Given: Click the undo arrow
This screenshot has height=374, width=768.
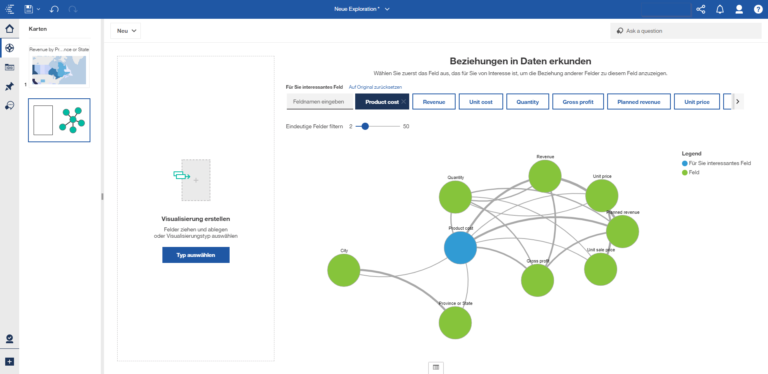Looking at the screenshot, I should pos(54,9).
